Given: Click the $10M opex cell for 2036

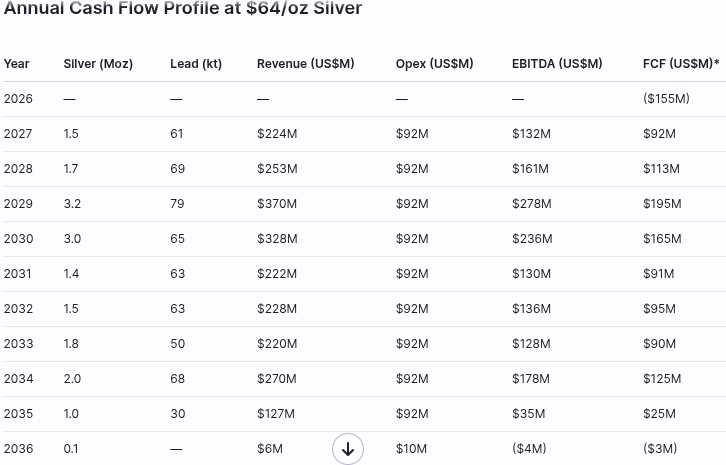Looking at the screenshot, I should pyautogui.click(x=411, y=449).
